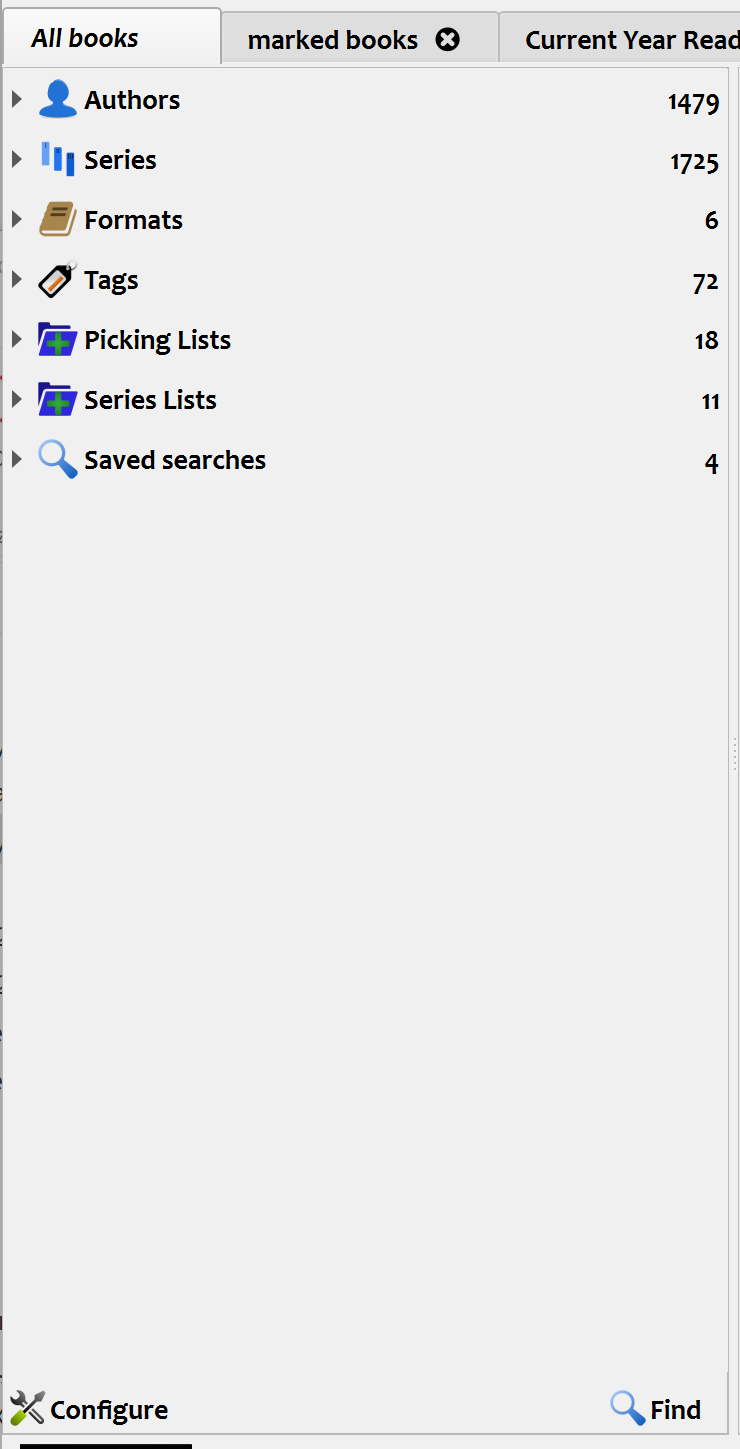Click the Find button
Viewport: 740px width, 1449px height.
click(x=656, y=1409)
